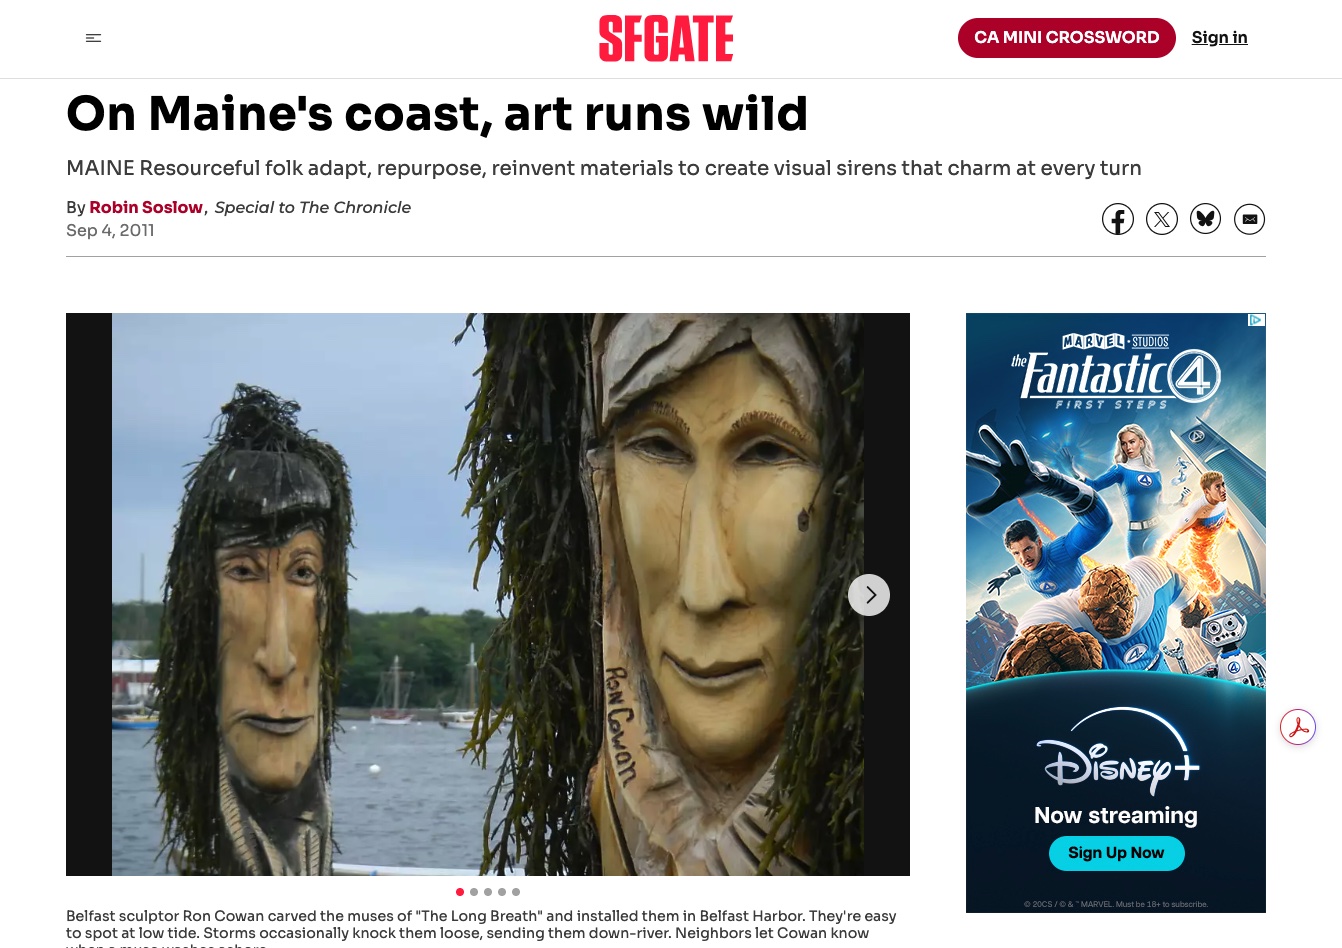
Task: Go to SFGATE homepage logo
Action: point(666,38)
